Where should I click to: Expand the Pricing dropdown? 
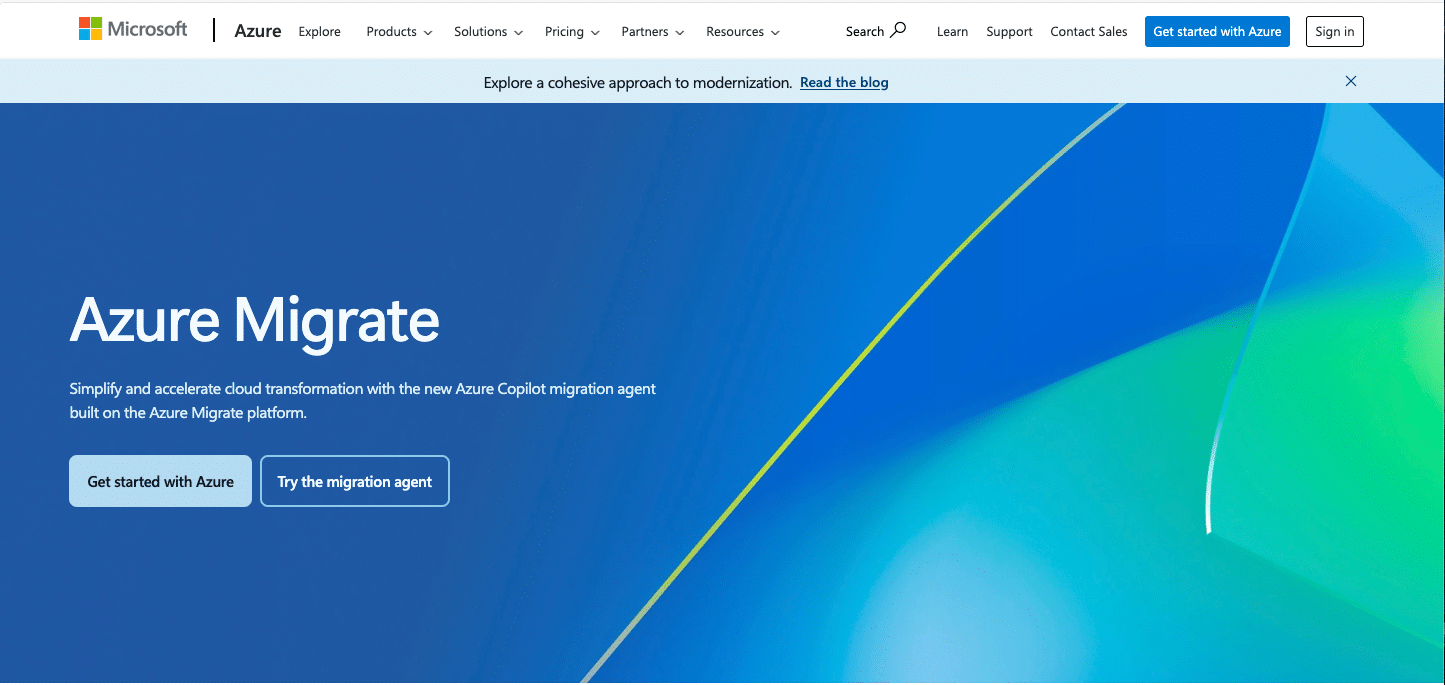pos(572,31)
